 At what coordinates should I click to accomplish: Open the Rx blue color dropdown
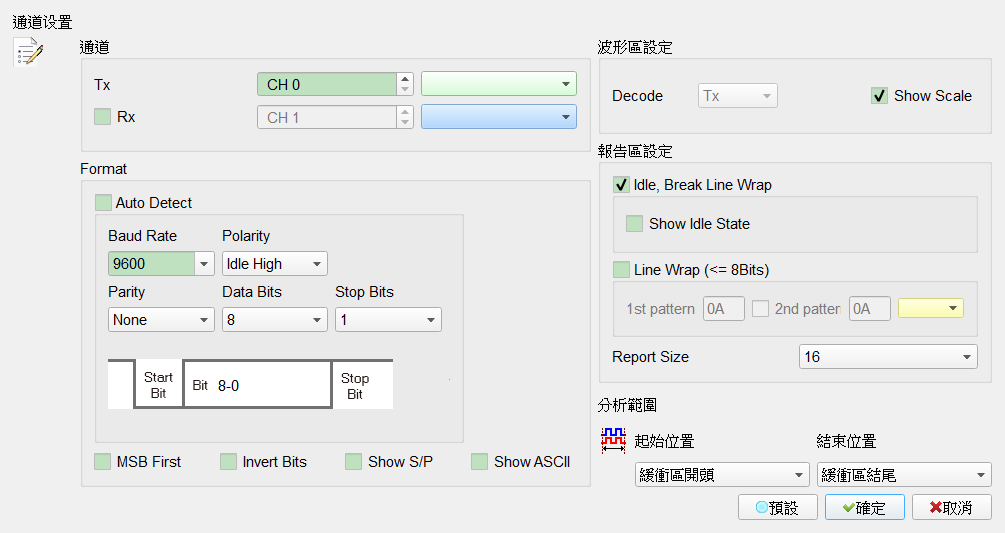[499, 117]
